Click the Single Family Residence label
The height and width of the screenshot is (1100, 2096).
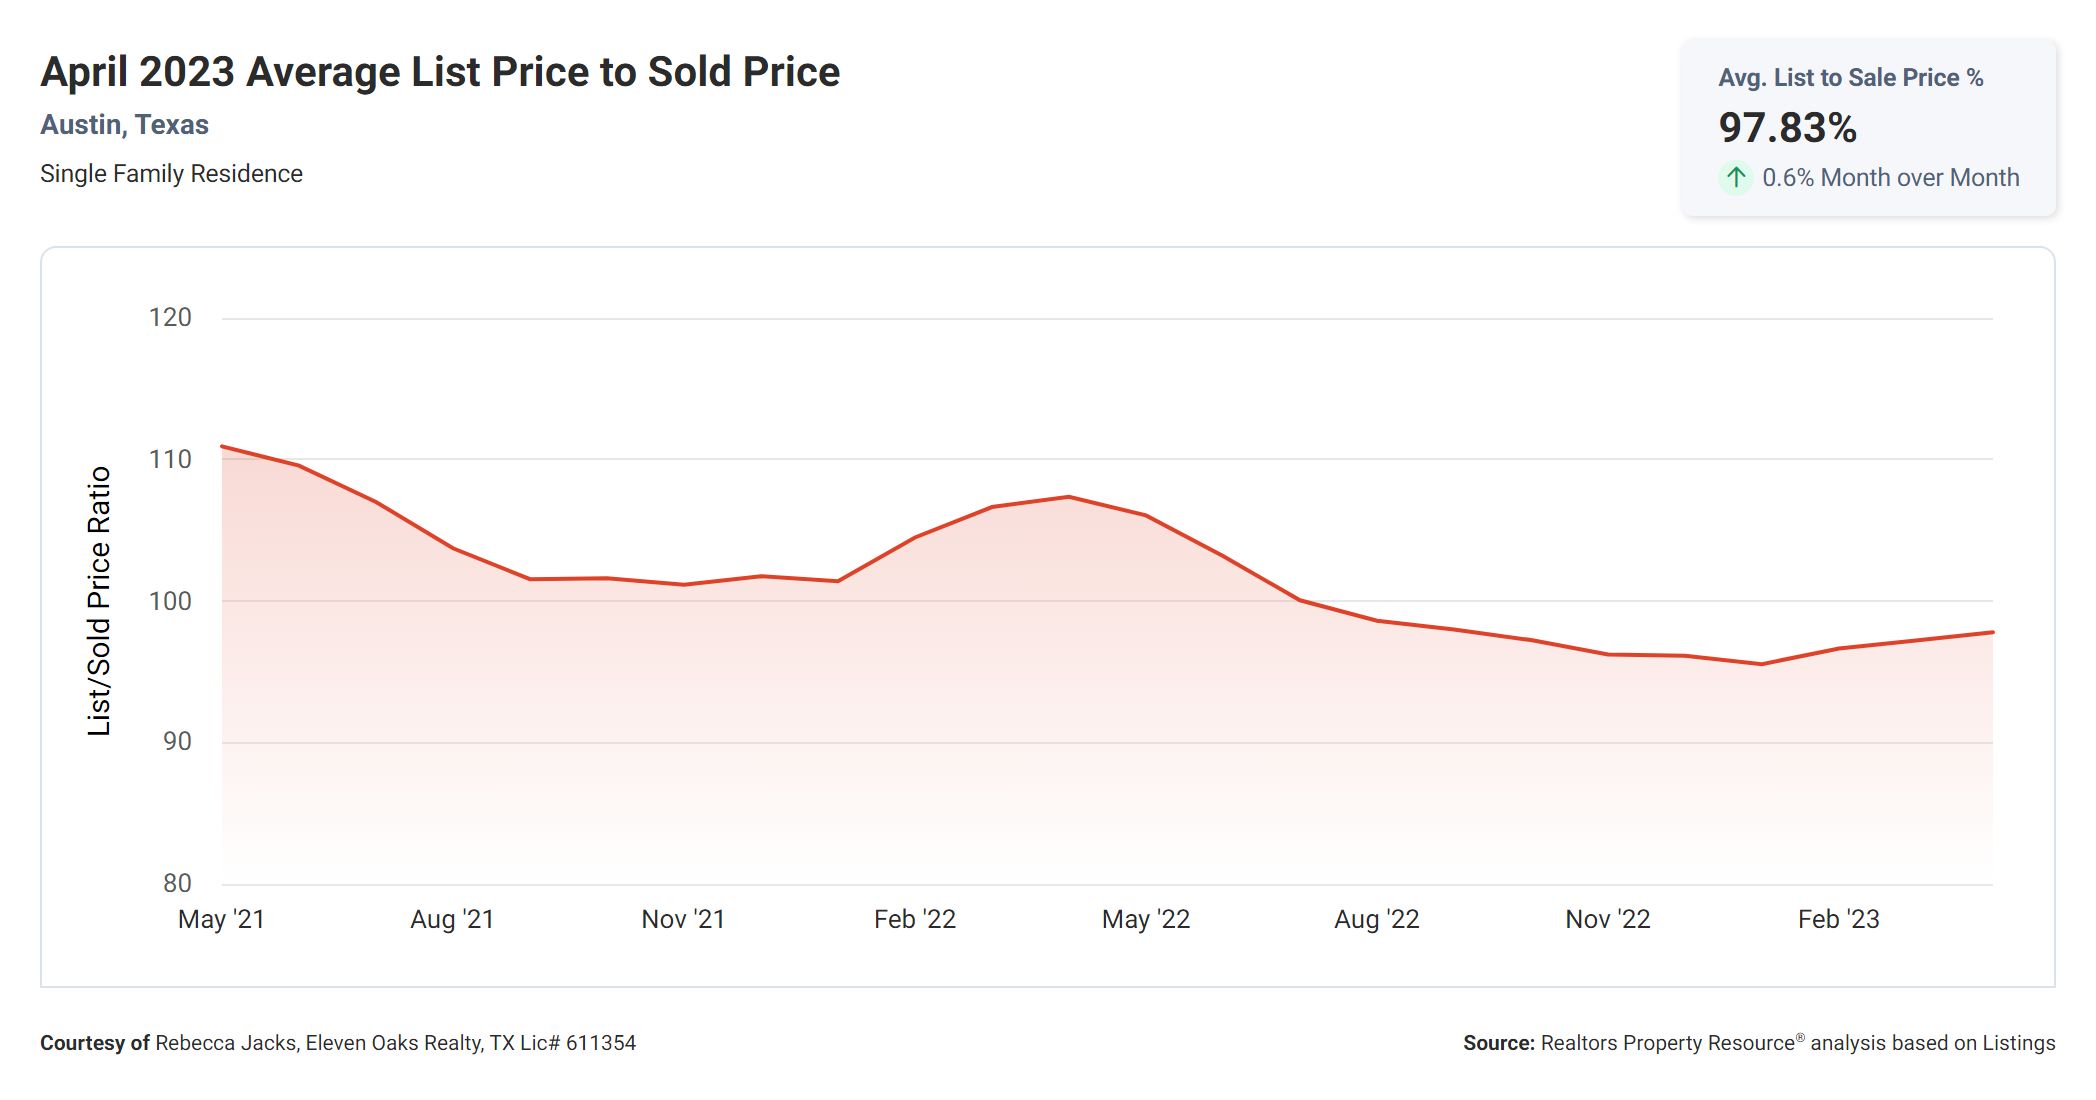[x=171, y=174]
